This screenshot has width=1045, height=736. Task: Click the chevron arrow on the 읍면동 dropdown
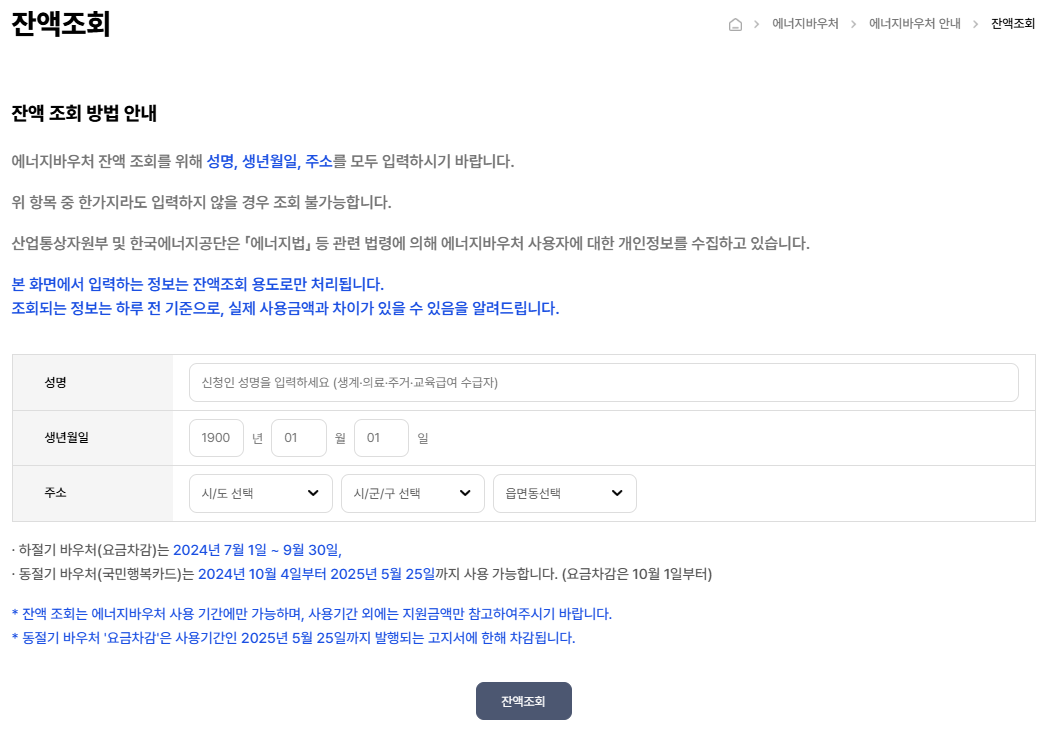pos(617,493)
